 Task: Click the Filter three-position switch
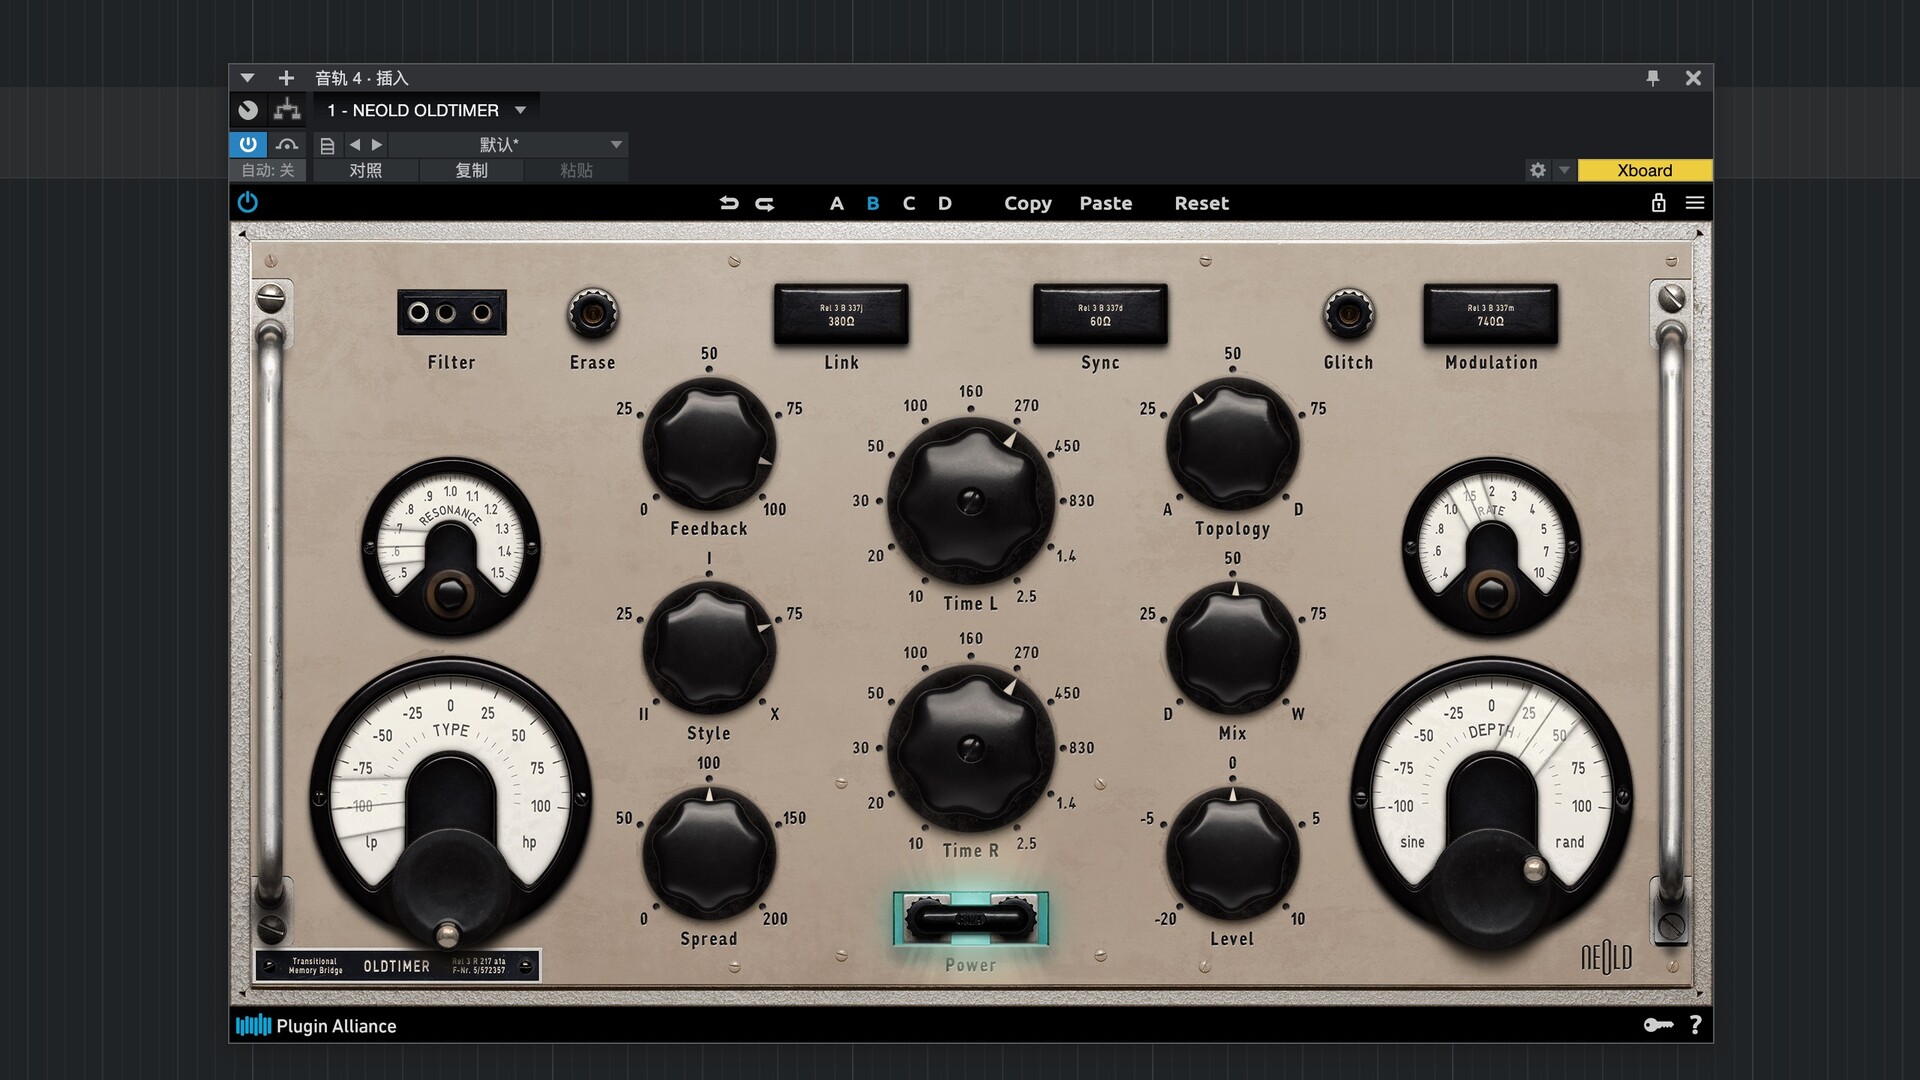(x=451, y=313)
